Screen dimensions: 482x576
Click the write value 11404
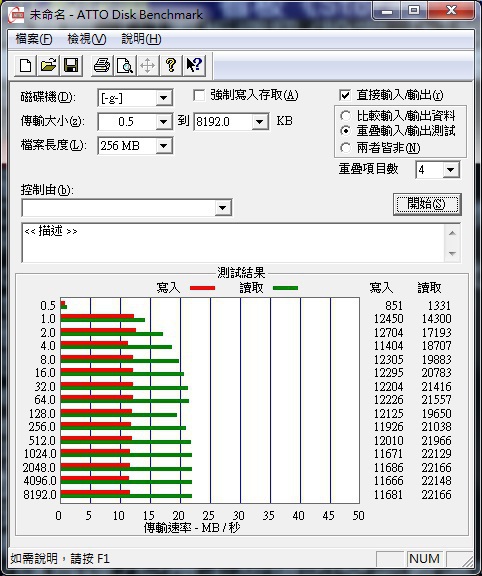pyautogui.click(x=388, y=346)
